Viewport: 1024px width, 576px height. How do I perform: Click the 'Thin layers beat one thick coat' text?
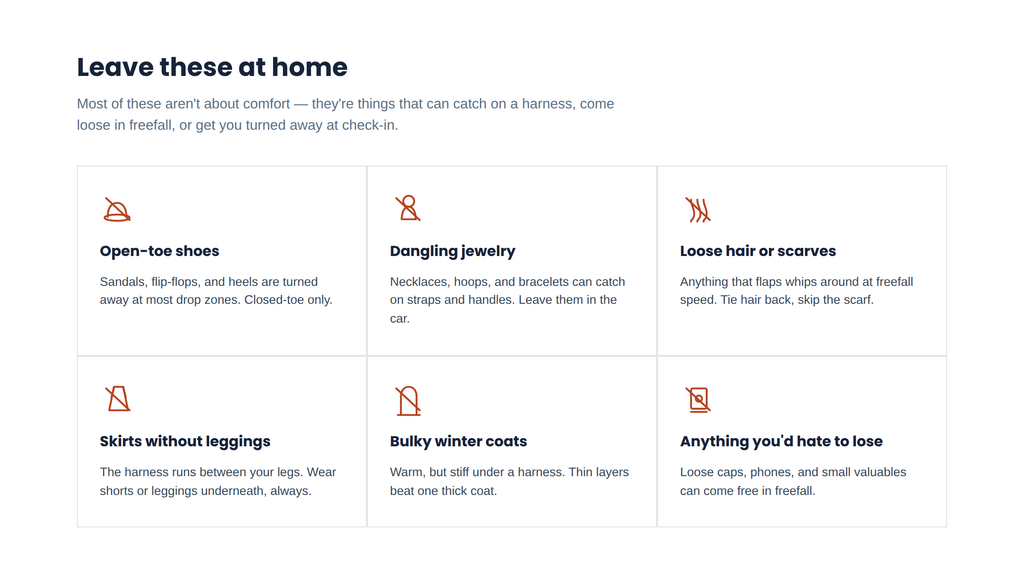[x=509, y=481]
